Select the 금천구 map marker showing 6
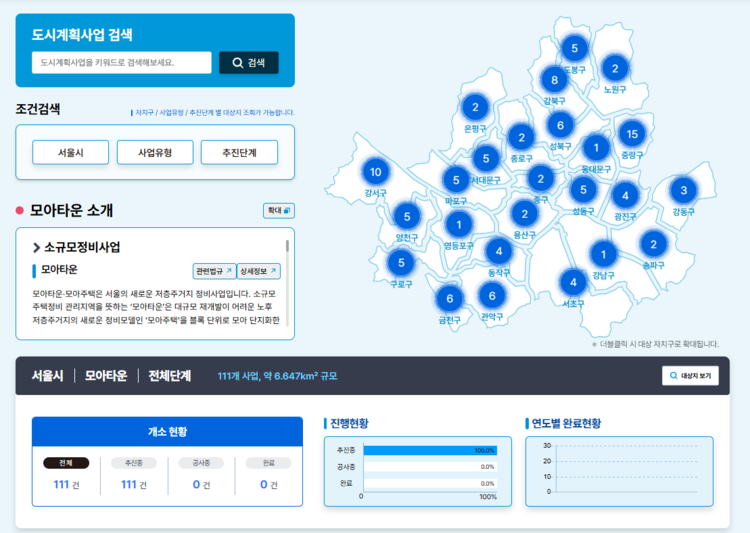Image resolution: width=750 pixels, height=533 pixels. pos(450,299)
